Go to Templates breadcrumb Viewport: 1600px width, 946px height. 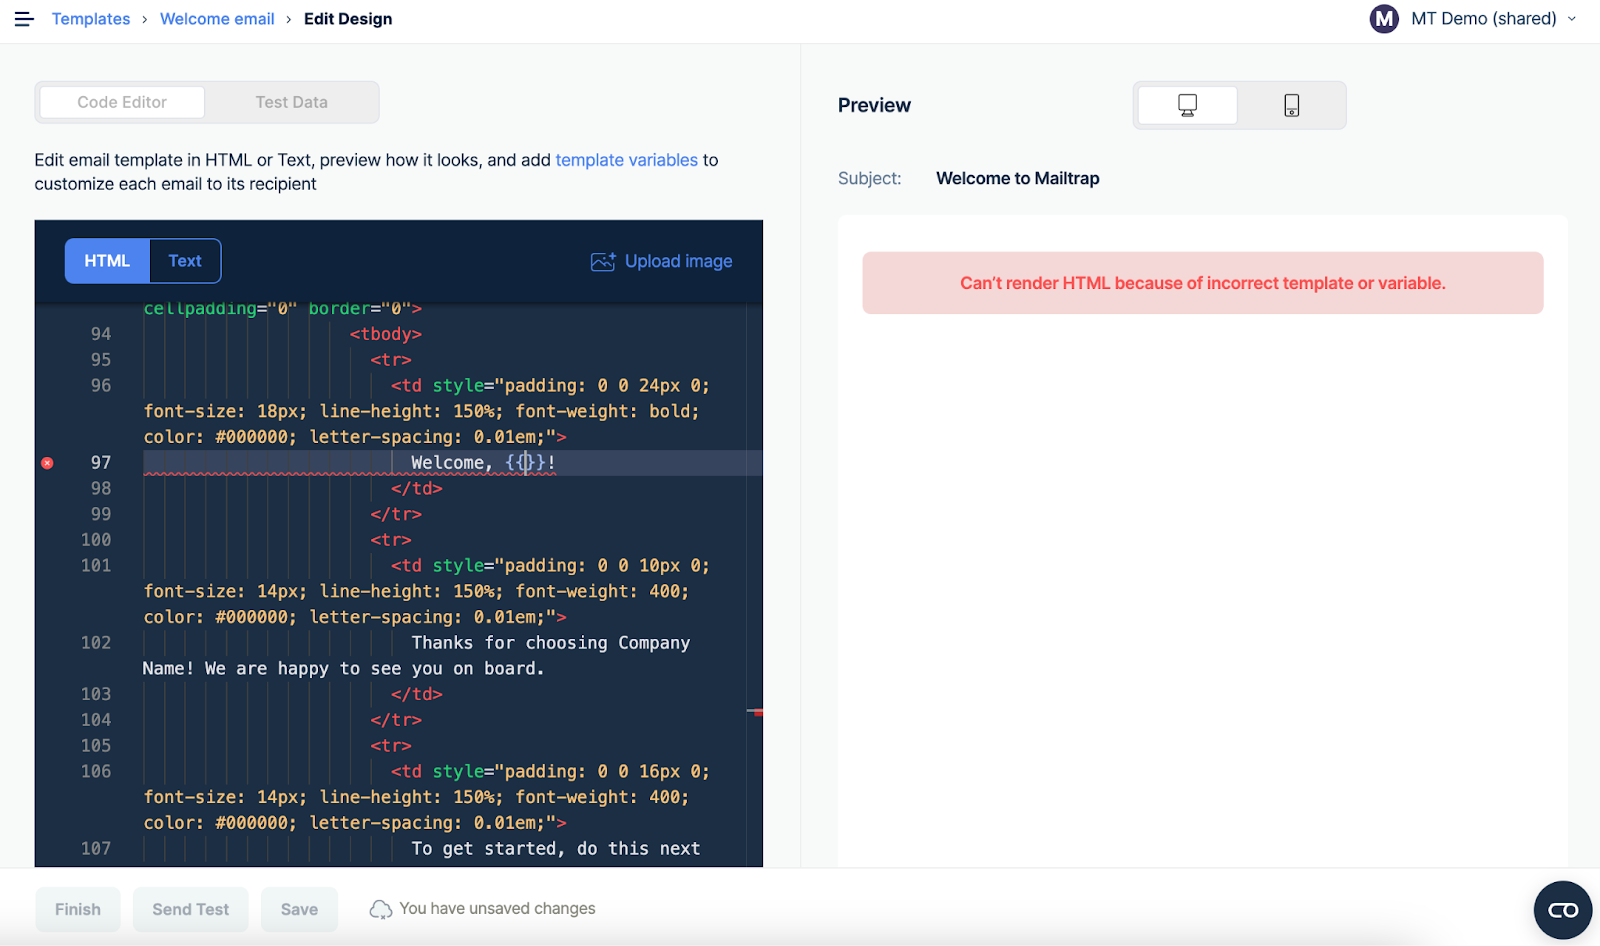[x=91, y=19]
